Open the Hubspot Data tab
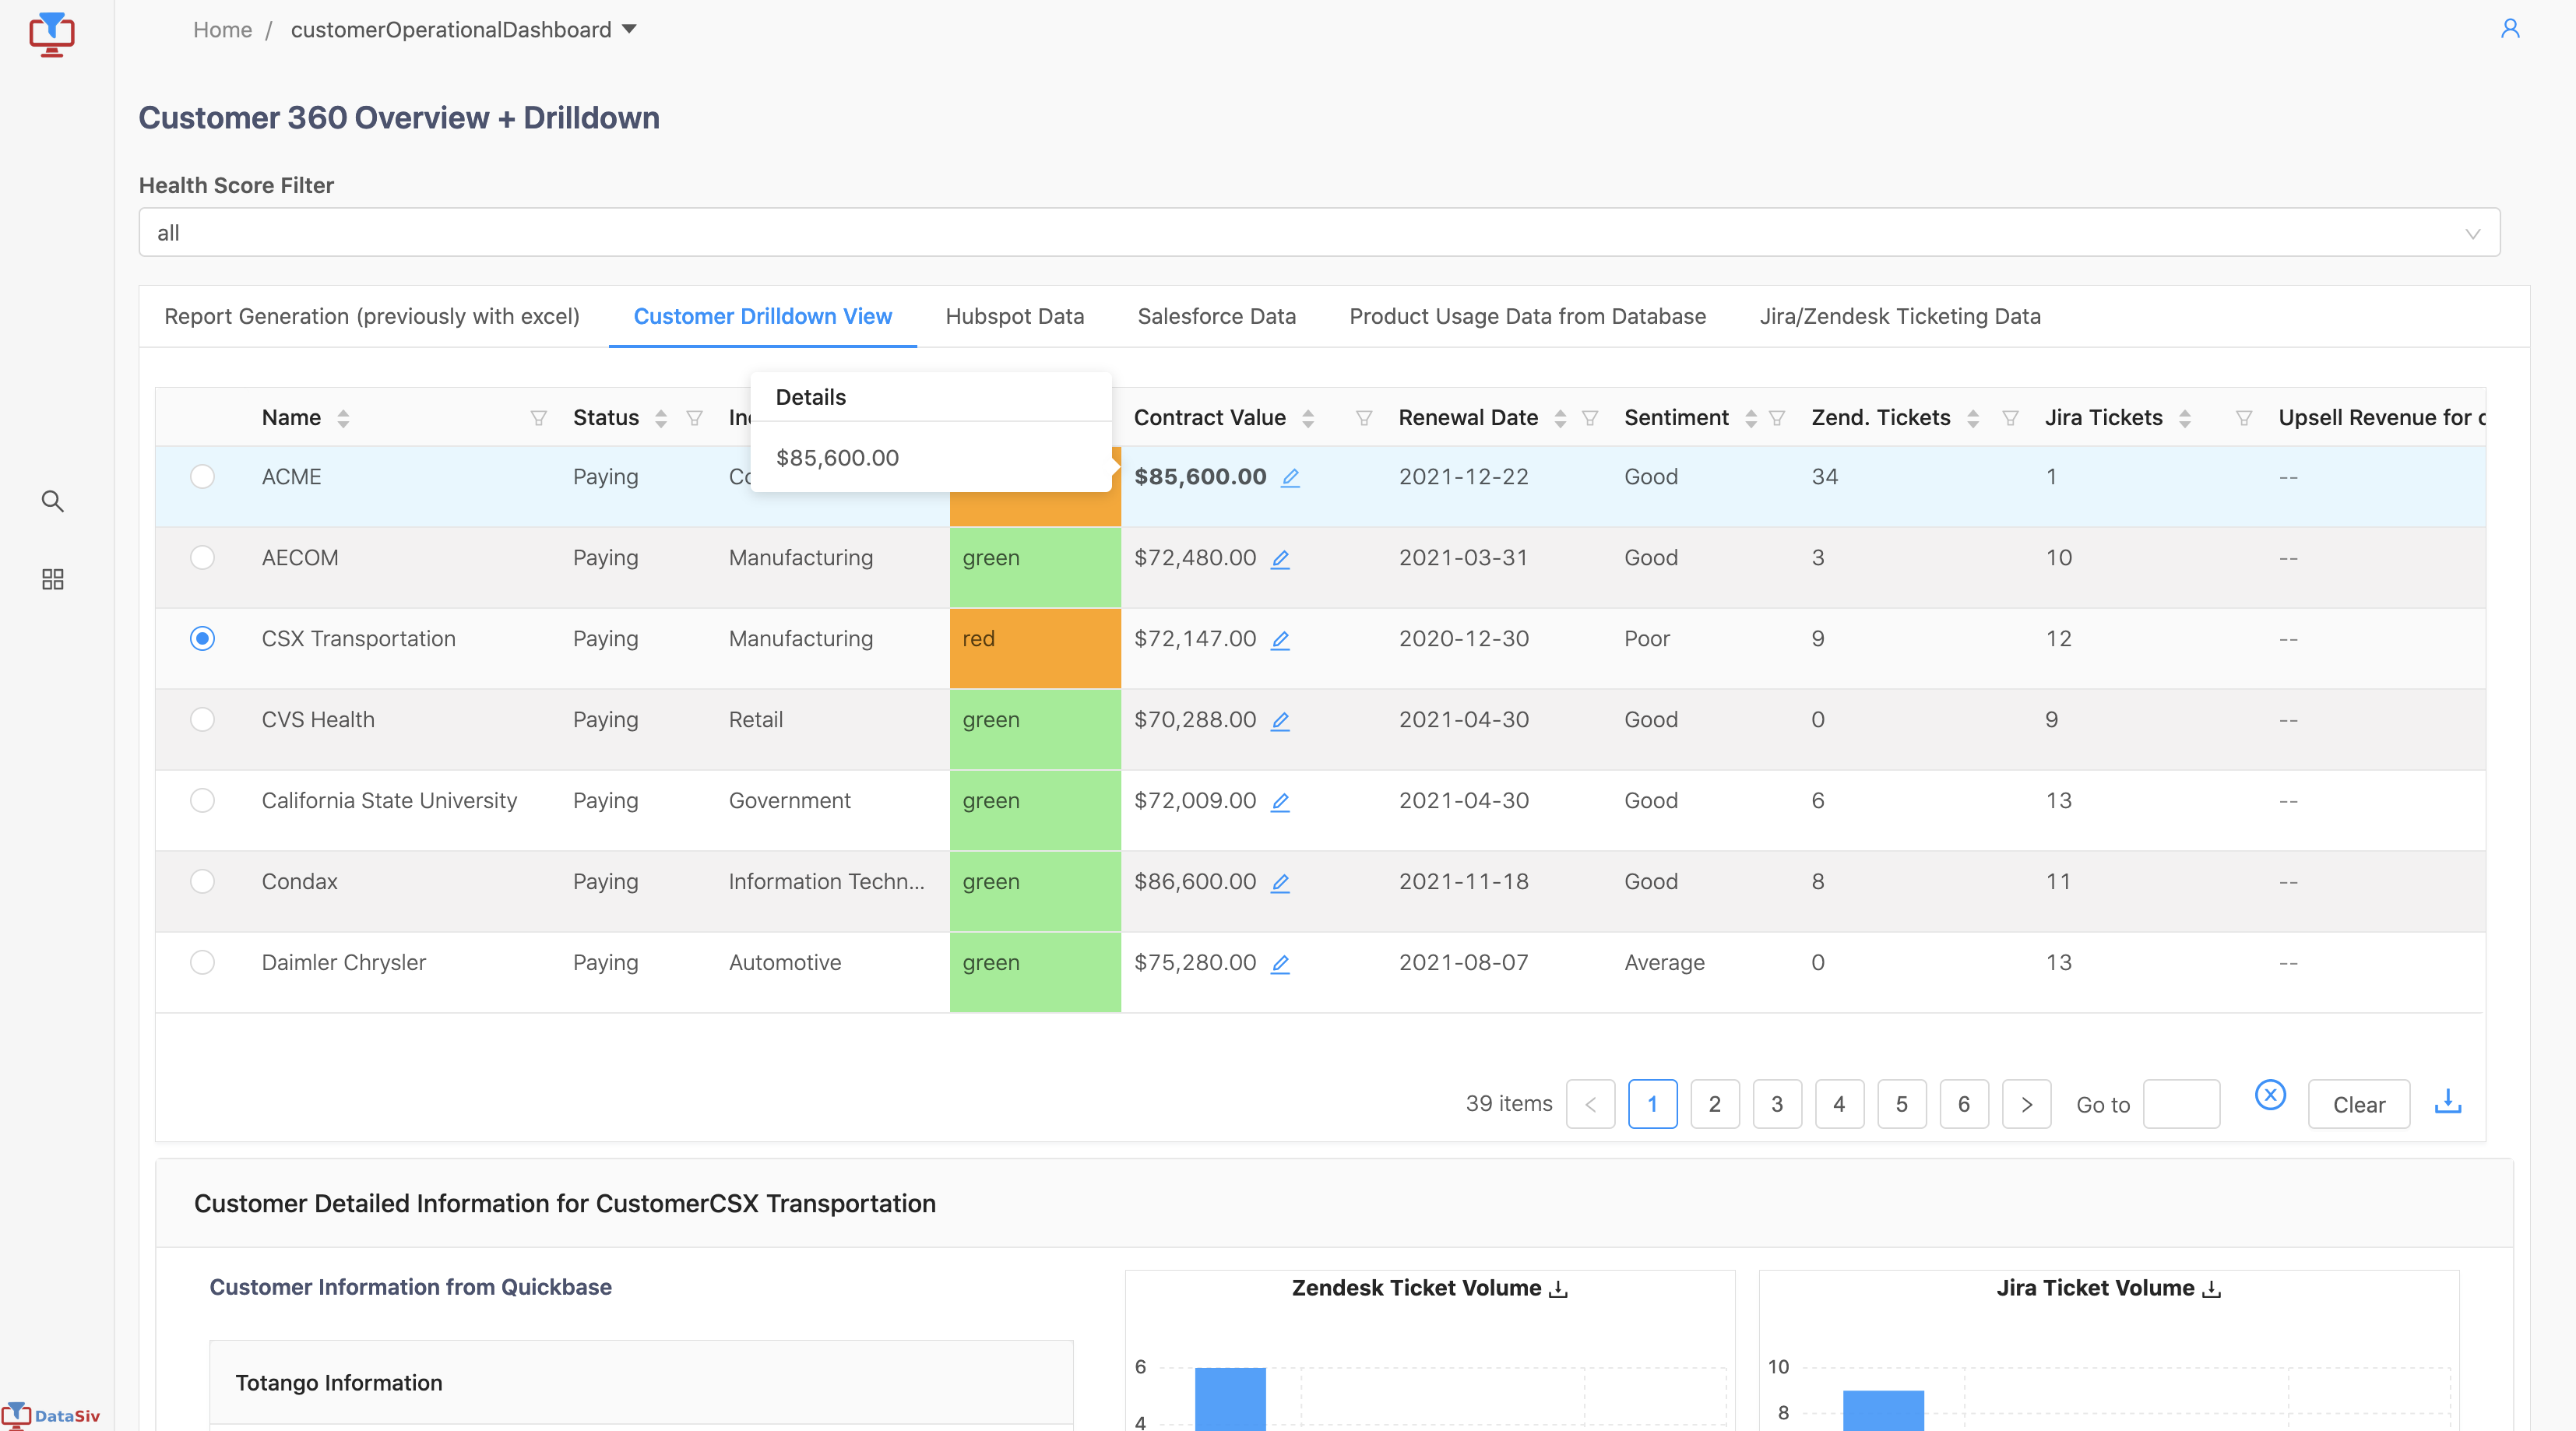Image resolution: width=2576 pixels, height=1431 pixels. (1015, 317)
